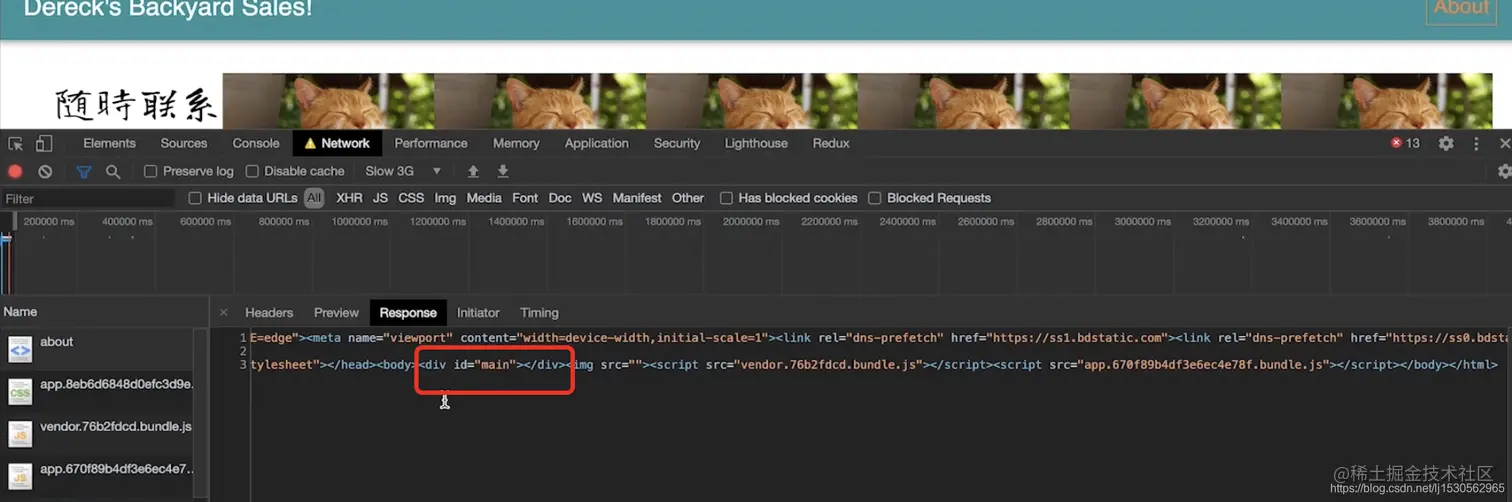This screenshot has height=502, width=1512.
Task: Show the Response sub-tab
Action: [408, 313]
